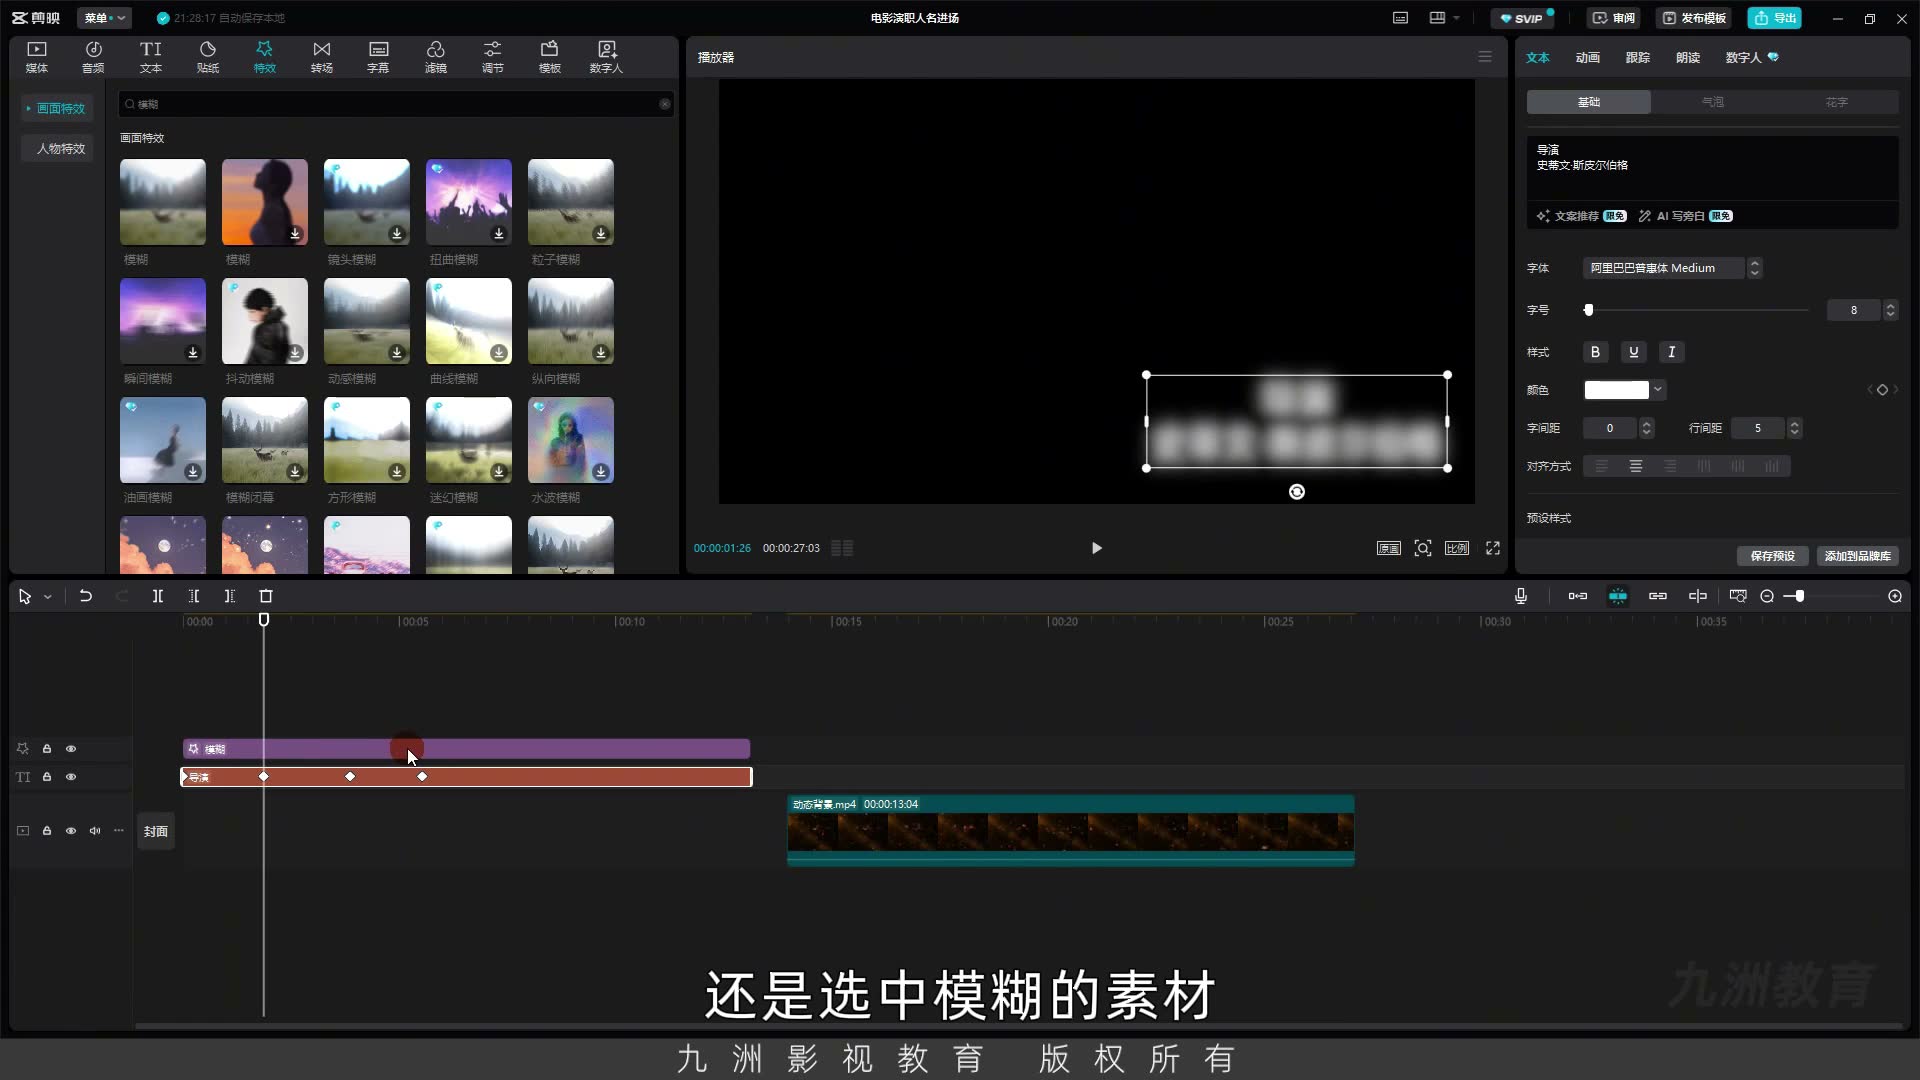Clear the search field with X icon
Viewport: 1920px width, 1080px height.
665,104
